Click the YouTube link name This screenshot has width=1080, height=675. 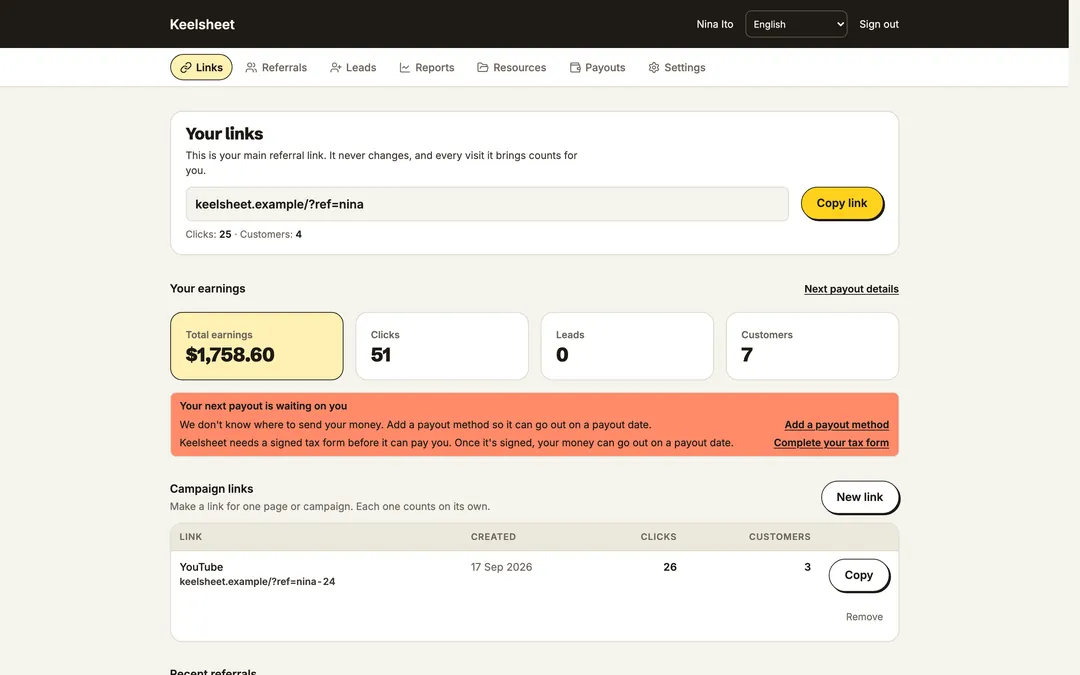coord(201,567)
